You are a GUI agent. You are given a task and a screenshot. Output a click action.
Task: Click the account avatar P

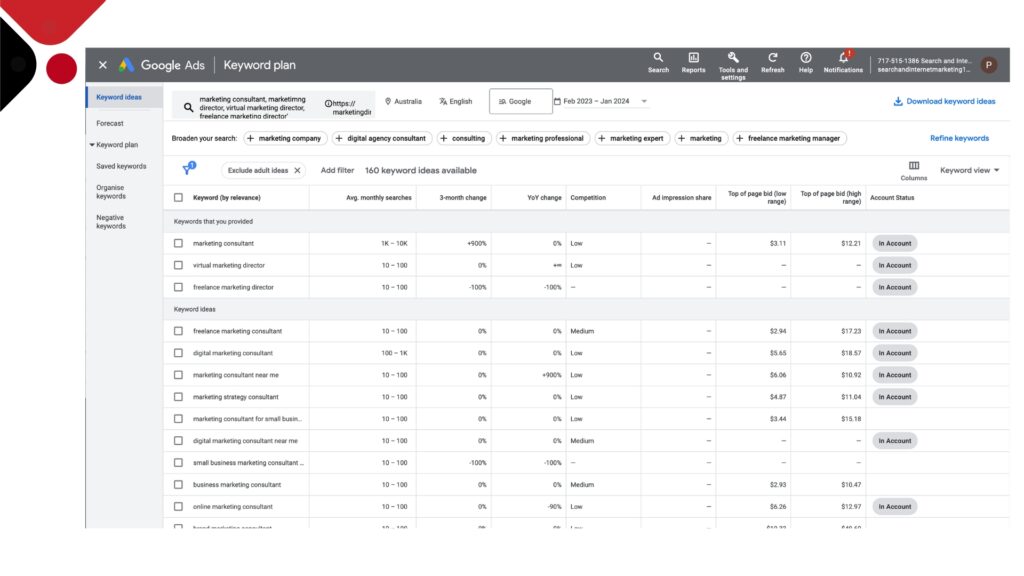(x=989, y=65)
